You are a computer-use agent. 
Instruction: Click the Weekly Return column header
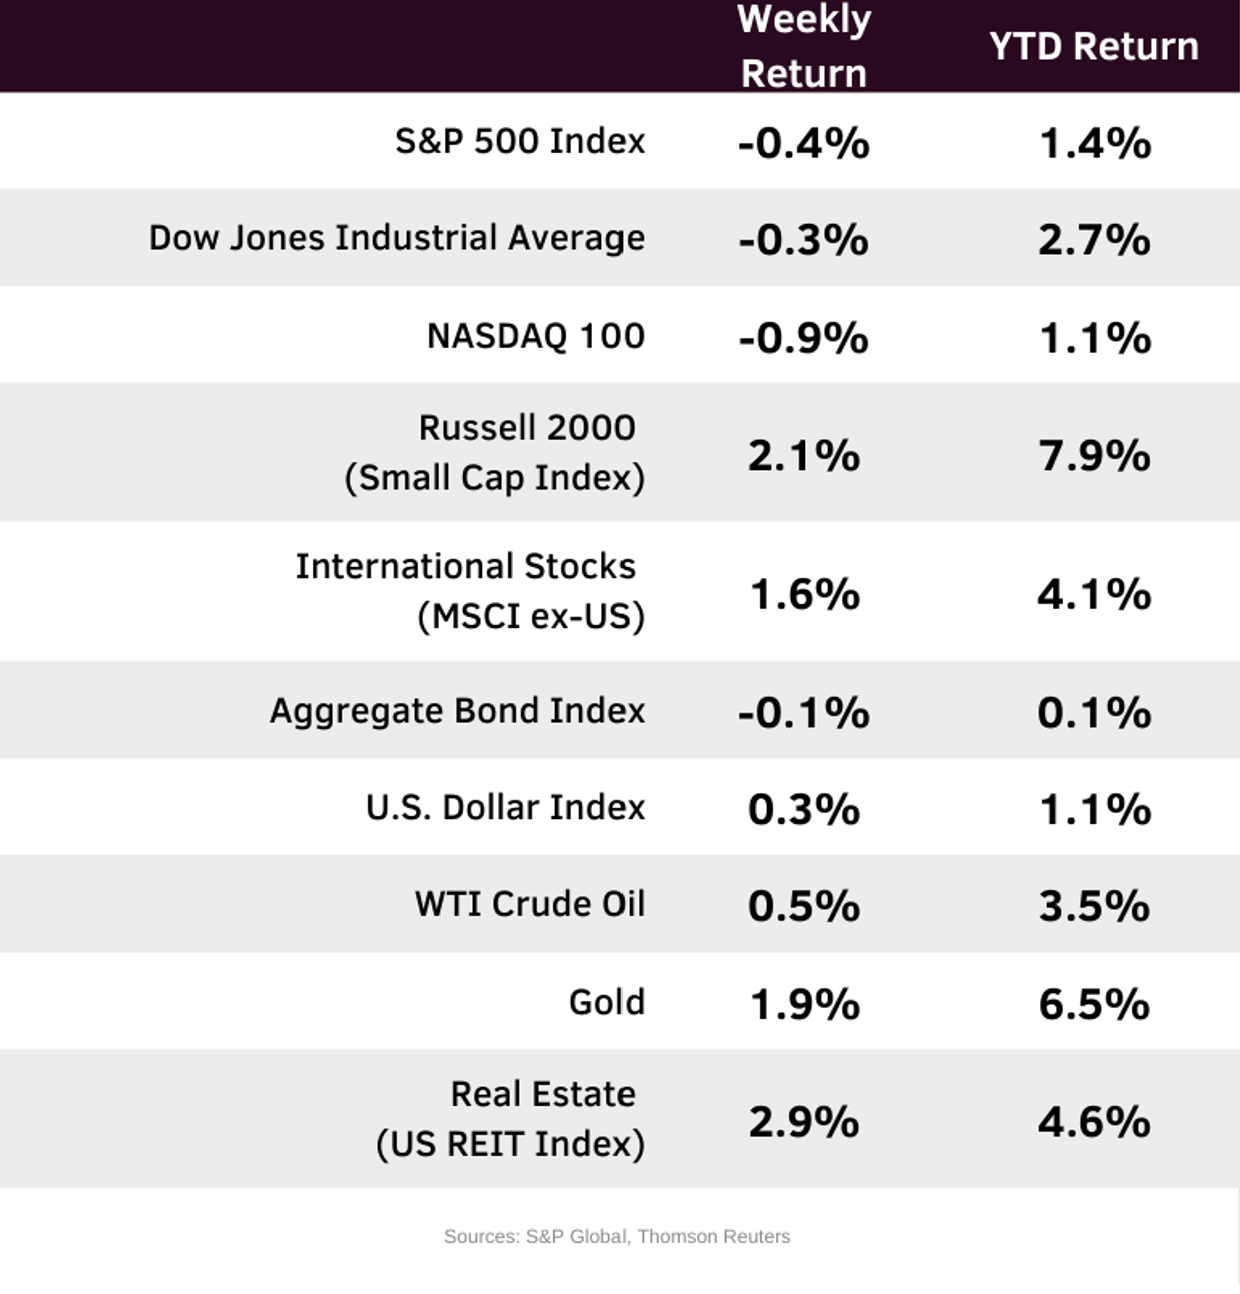click(x=804, y=46)
